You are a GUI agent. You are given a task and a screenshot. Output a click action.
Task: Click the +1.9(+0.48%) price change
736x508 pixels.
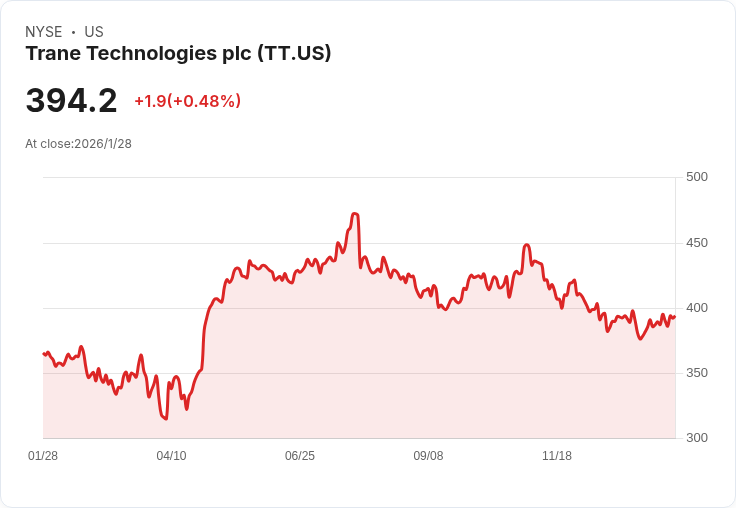click(x=188, y=101)
